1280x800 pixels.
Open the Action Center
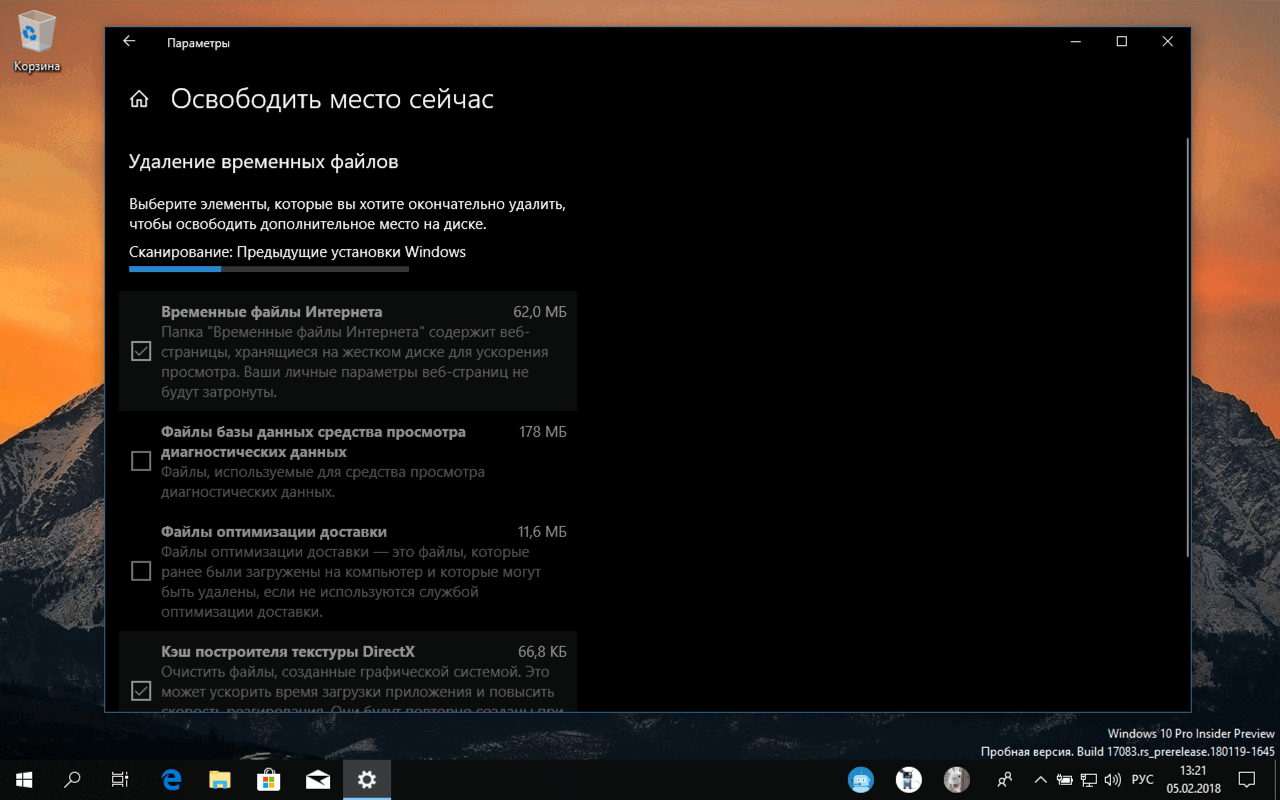tap(1246, 779)
